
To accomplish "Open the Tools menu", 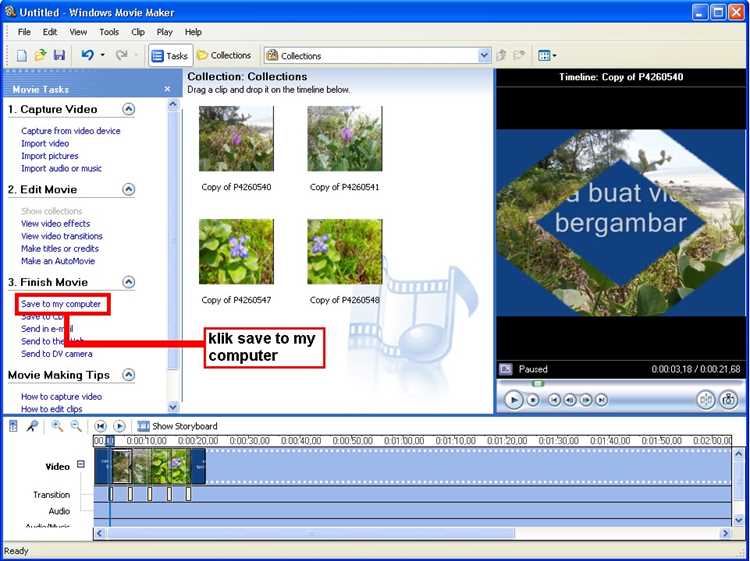I will click(109, 32).
